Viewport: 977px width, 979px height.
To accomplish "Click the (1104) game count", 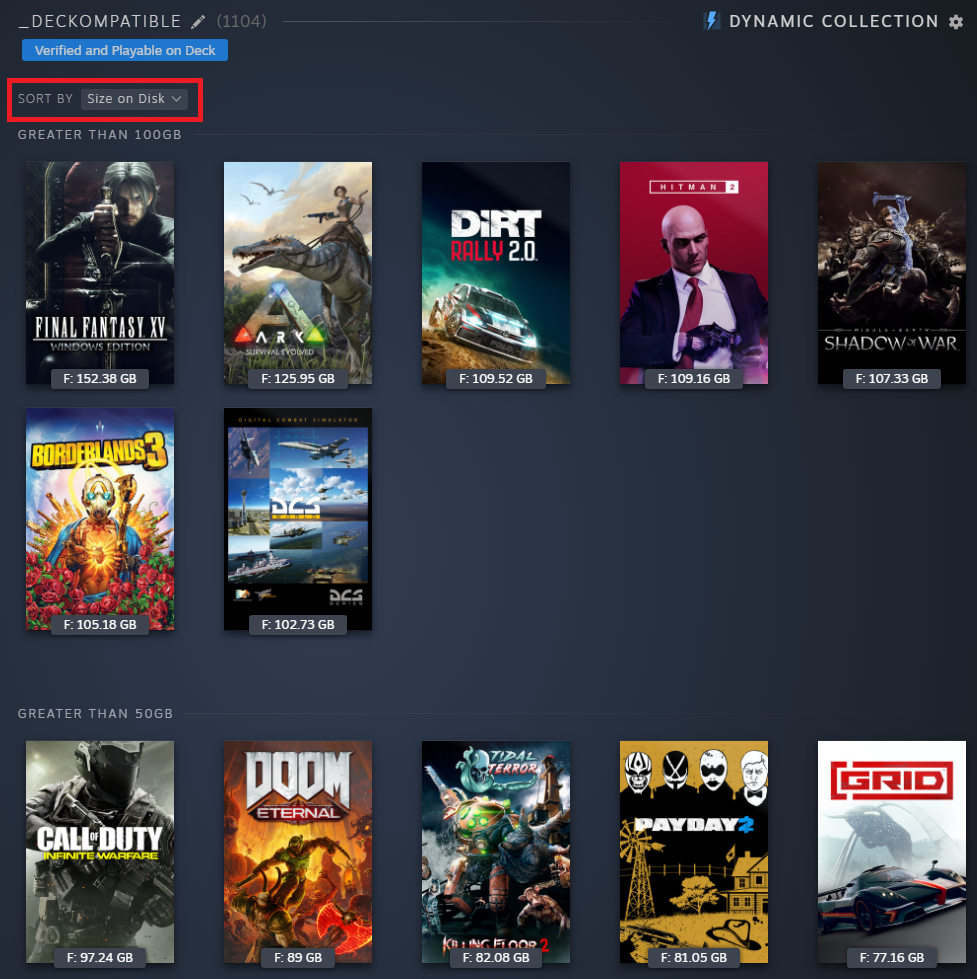I will 242,21.
